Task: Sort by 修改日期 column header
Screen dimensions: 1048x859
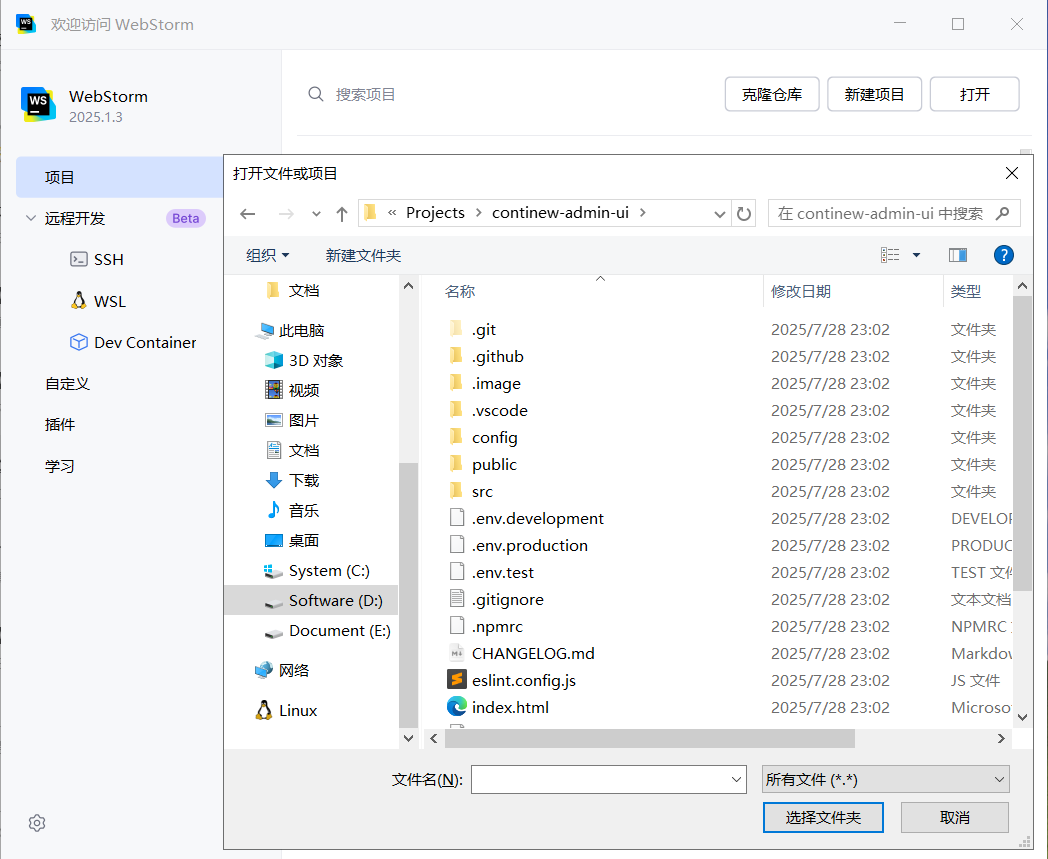Action: click(801, 291)
